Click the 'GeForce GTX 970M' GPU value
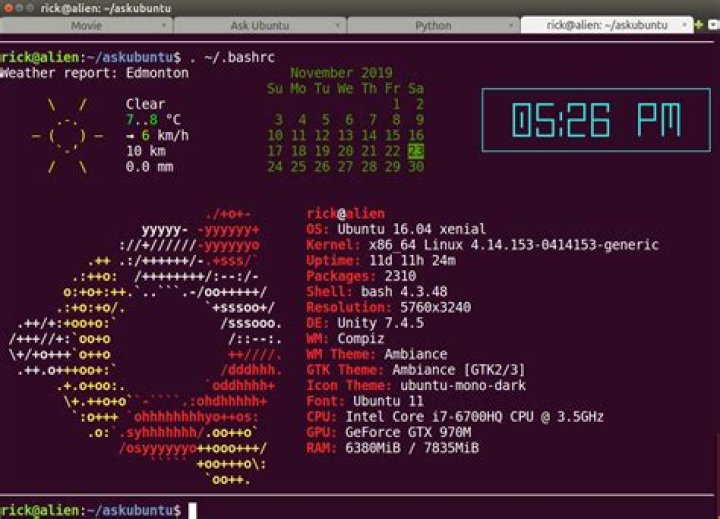Screen dimensions: 720x519 pos(408,432)
